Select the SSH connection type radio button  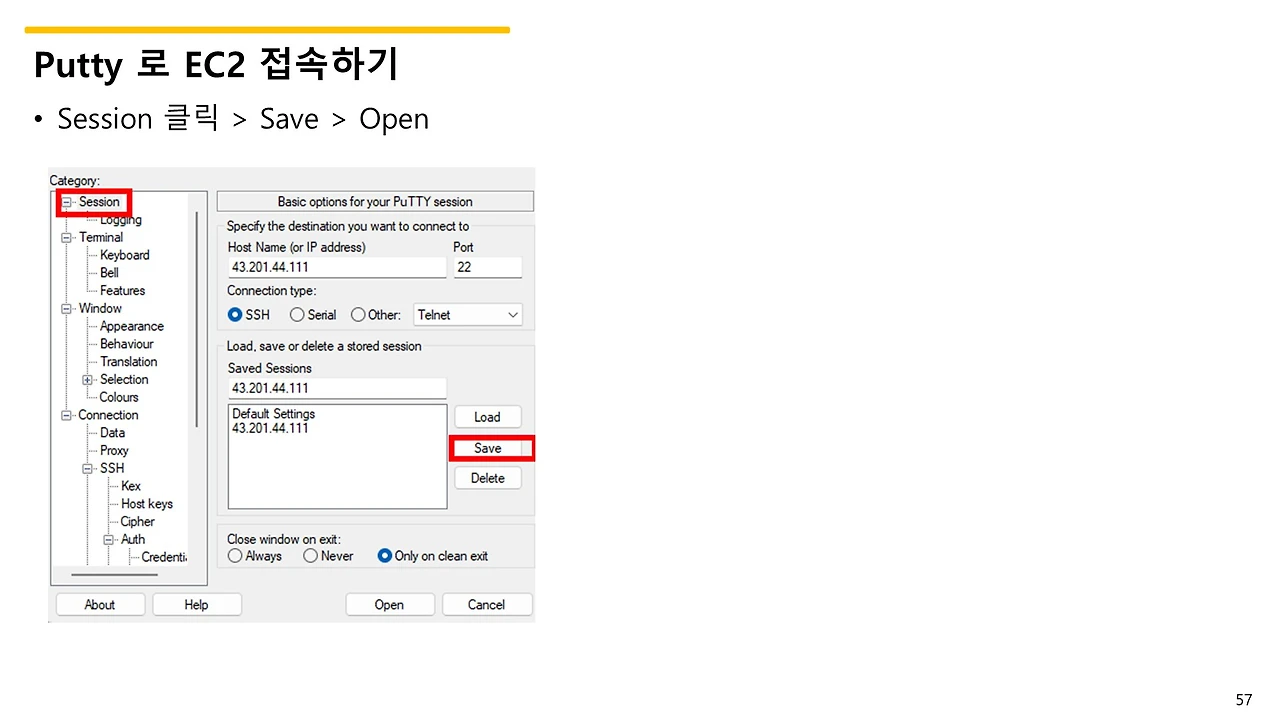click(236, 315)
